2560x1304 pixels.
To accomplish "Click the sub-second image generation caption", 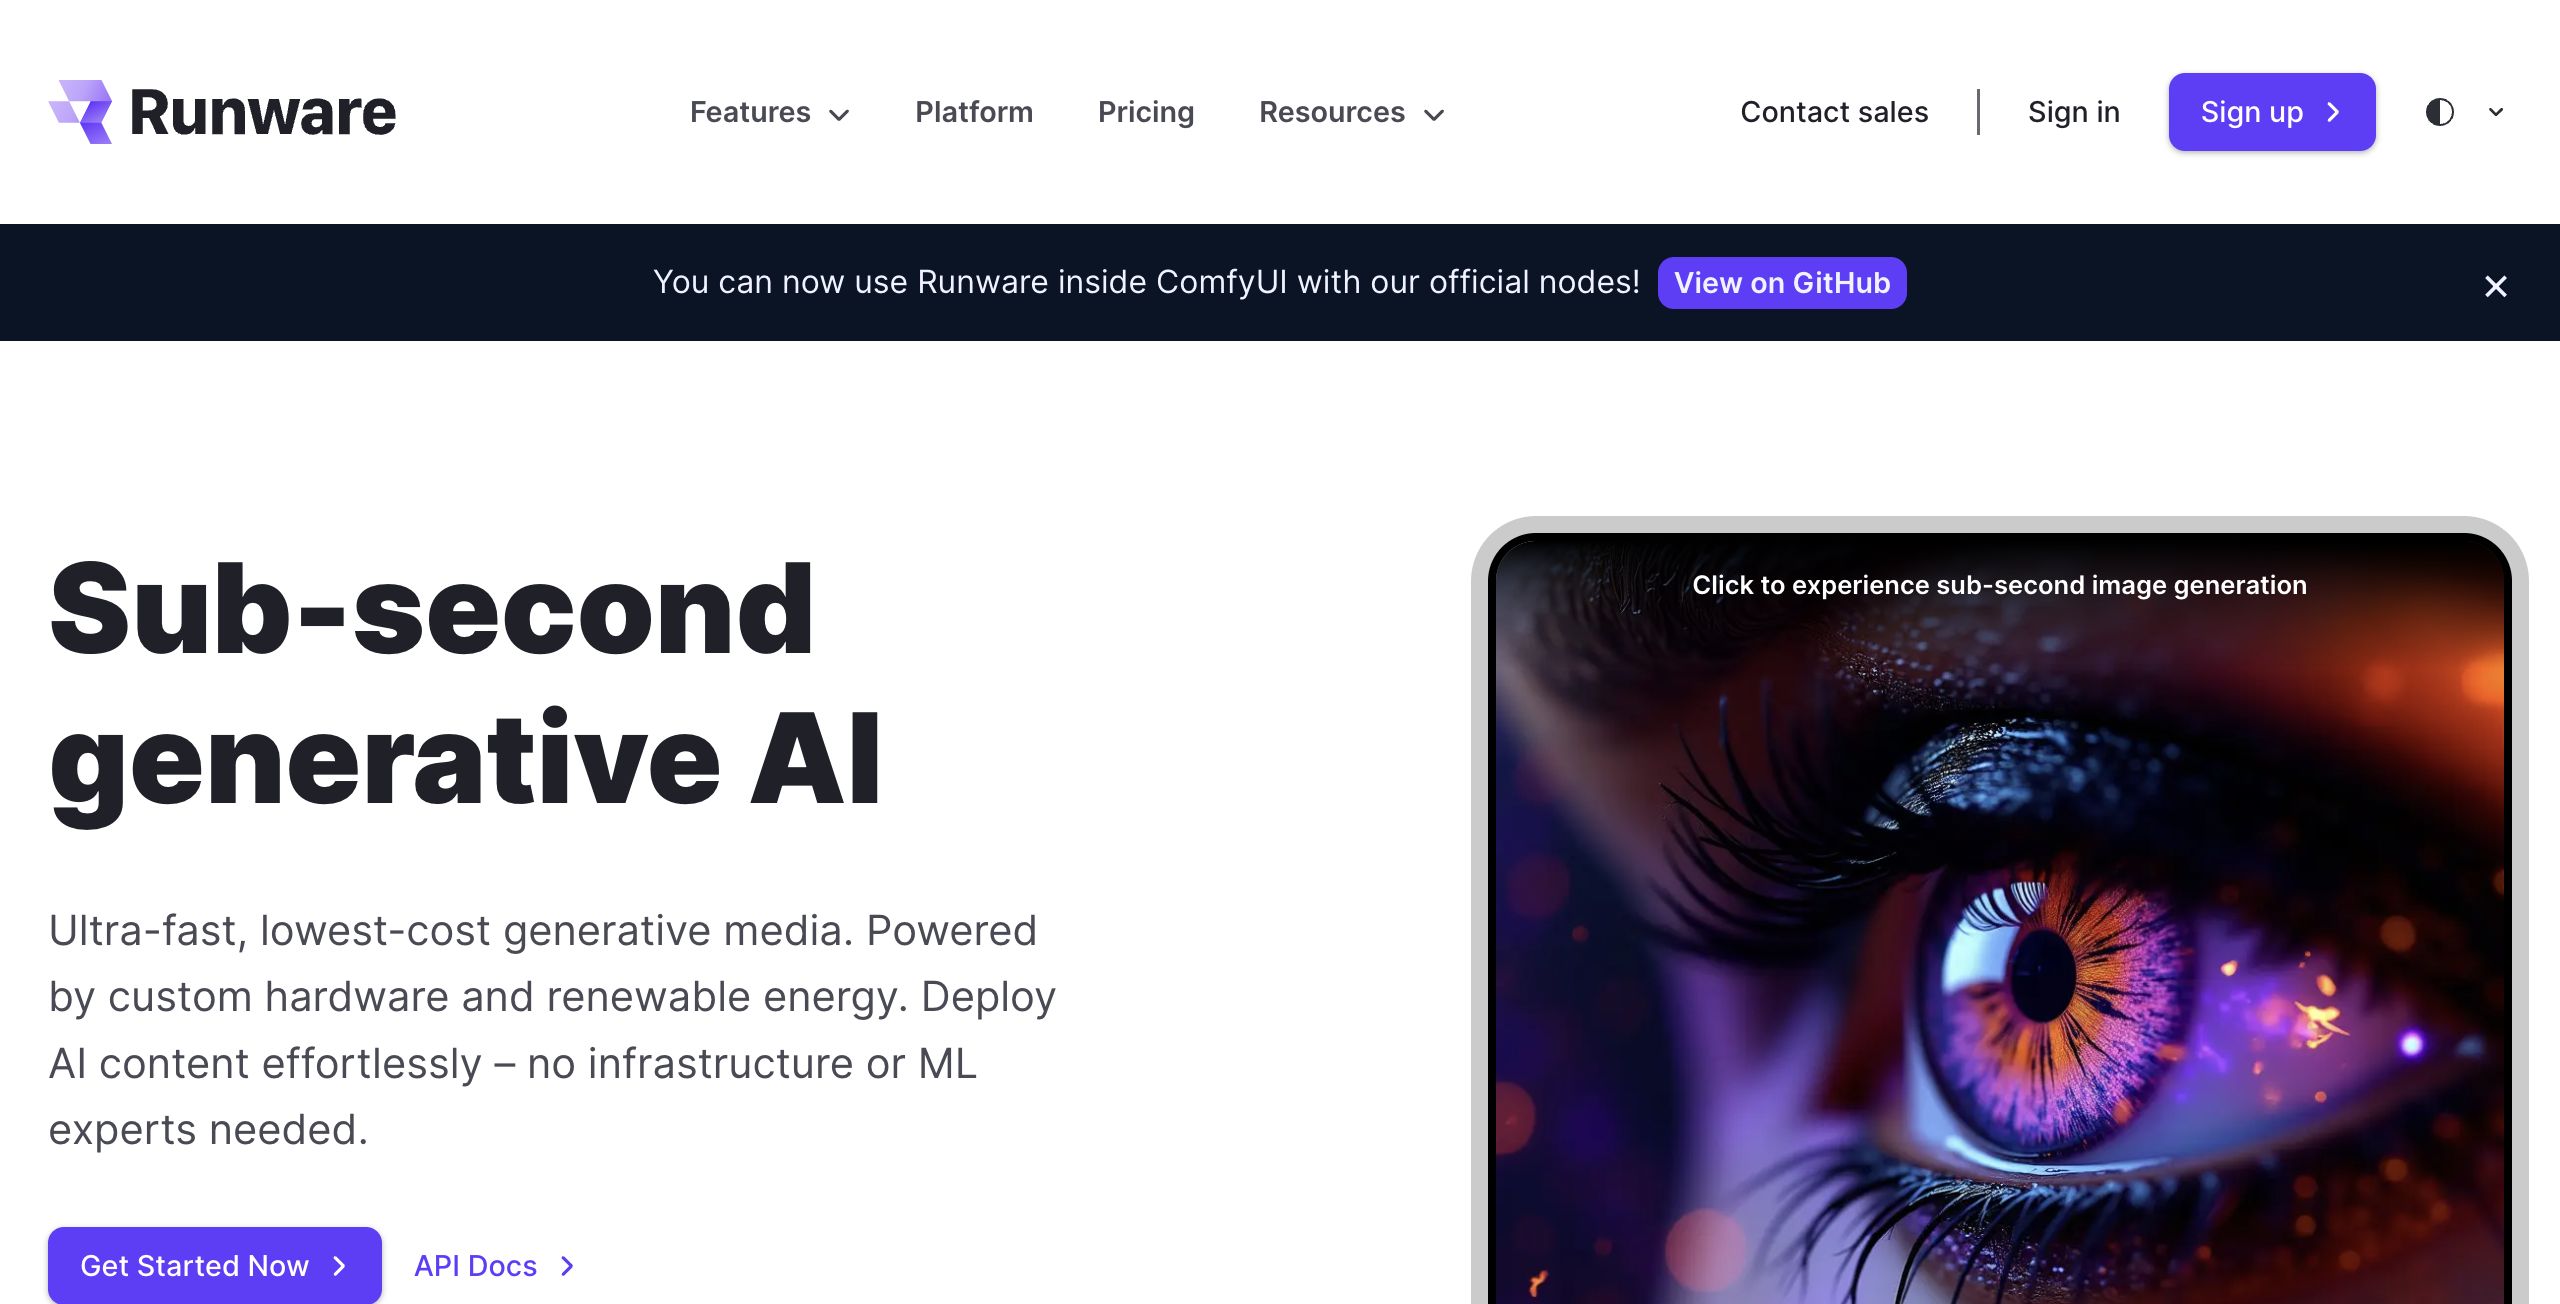I will click(2000, 585).
